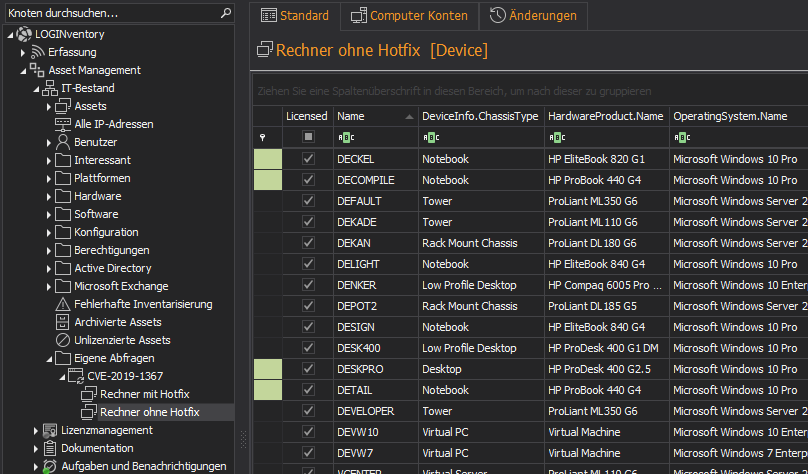Viewport: 808px width, 474px height.
Task: Click the Unlizenzierte Assets prohibited icon
Action: [62, 341]
